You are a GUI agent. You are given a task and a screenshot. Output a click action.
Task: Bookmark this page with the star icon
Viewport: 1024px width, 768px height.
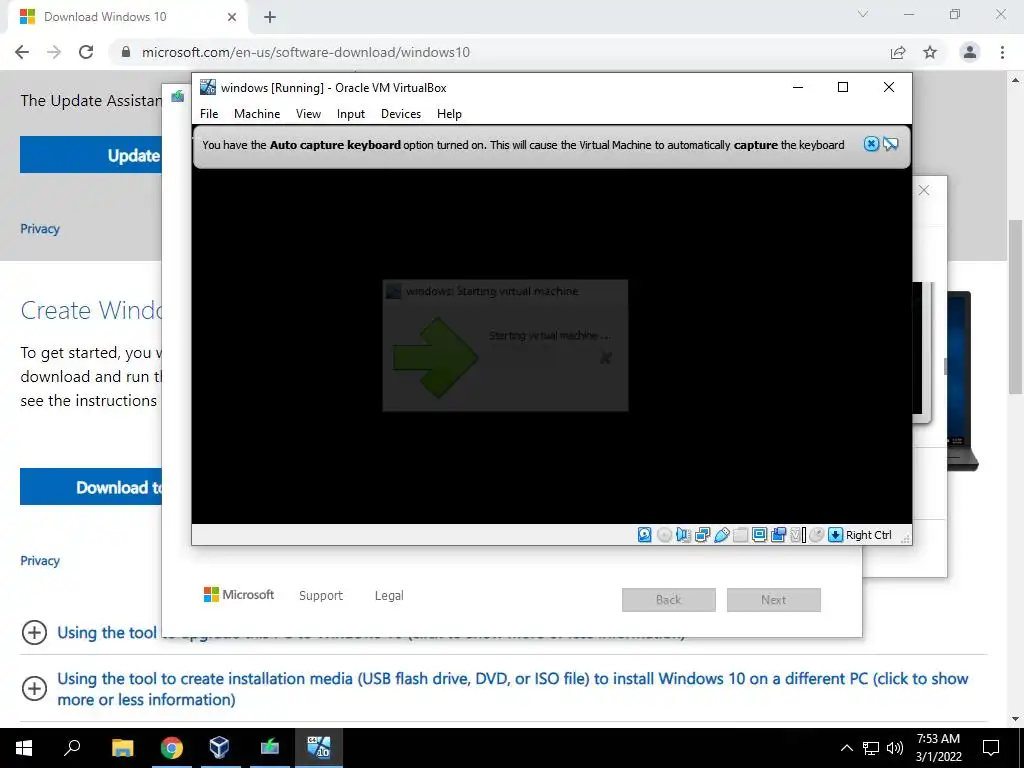point(930,52)
